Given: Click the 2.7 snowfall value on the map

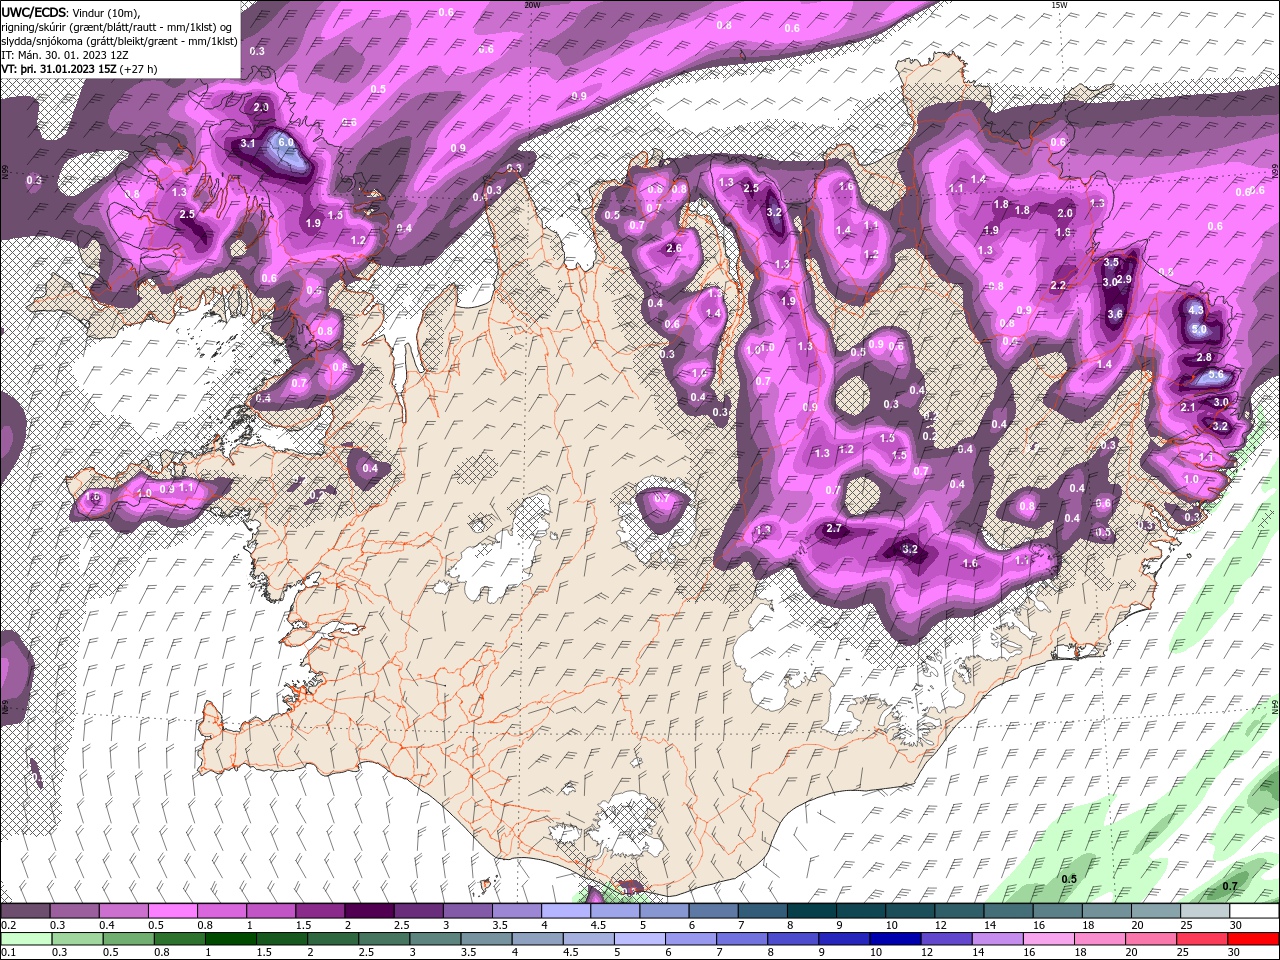Looking at the screenshot, I should 836,528.
